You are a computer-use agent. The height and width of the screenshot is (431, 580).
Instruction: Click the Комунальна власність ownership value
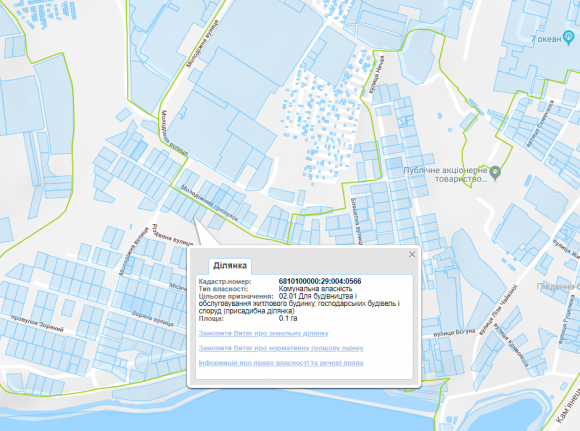tap(315, 289)
